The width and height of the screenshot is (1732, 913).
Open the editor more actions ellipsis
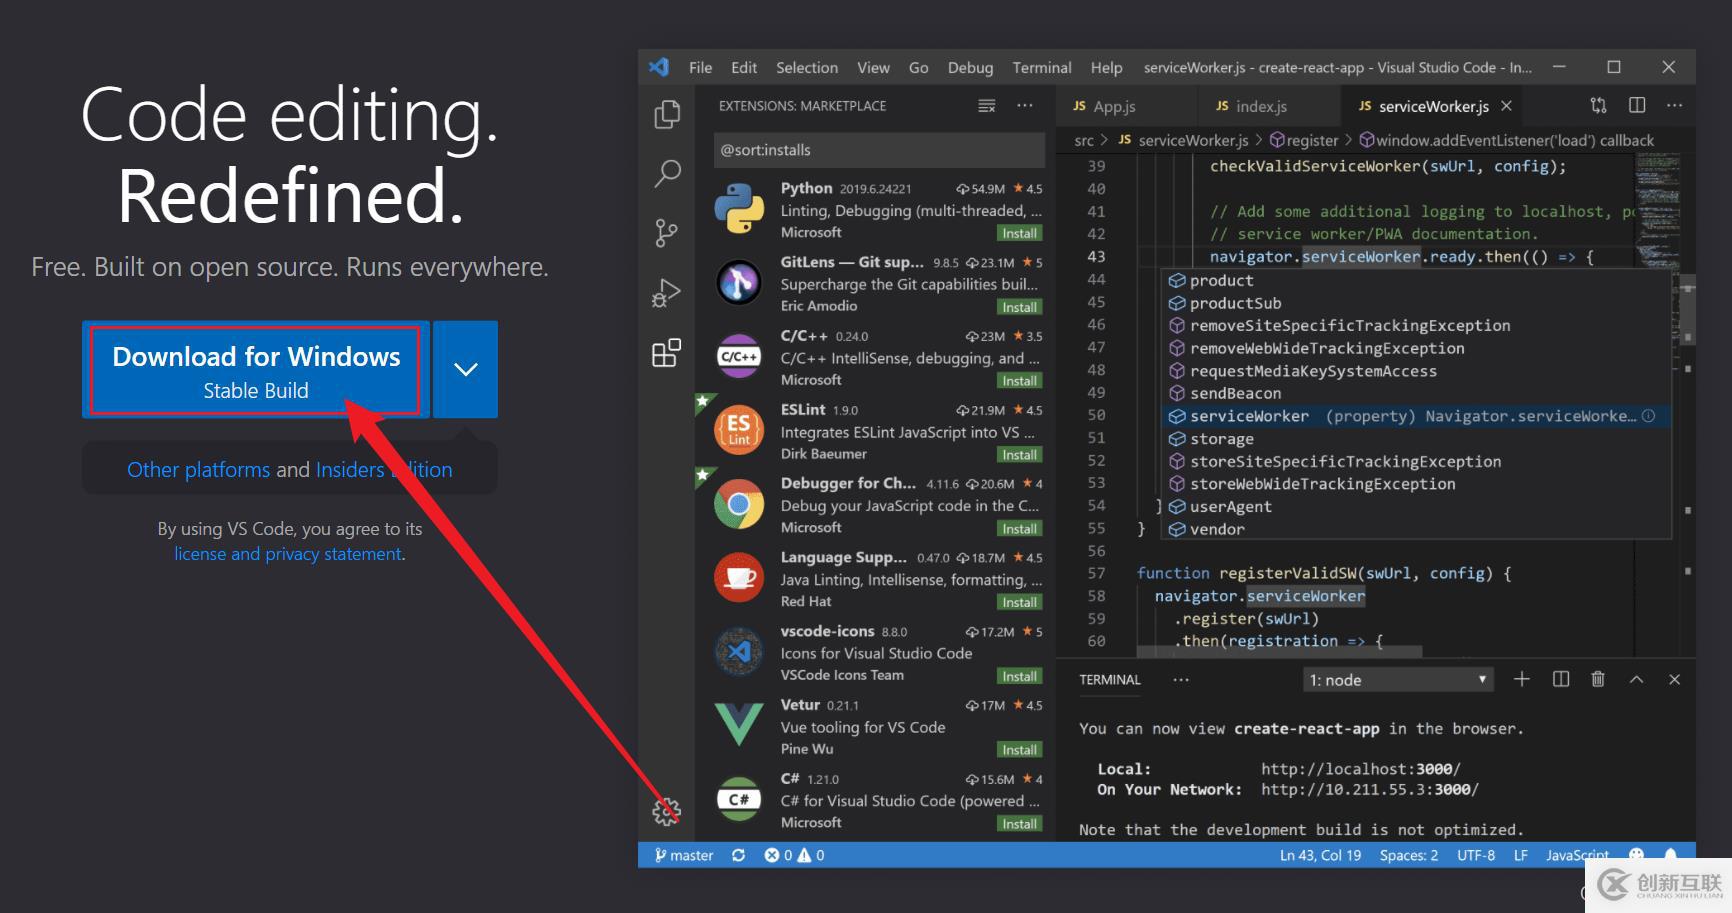[1675, 105]
